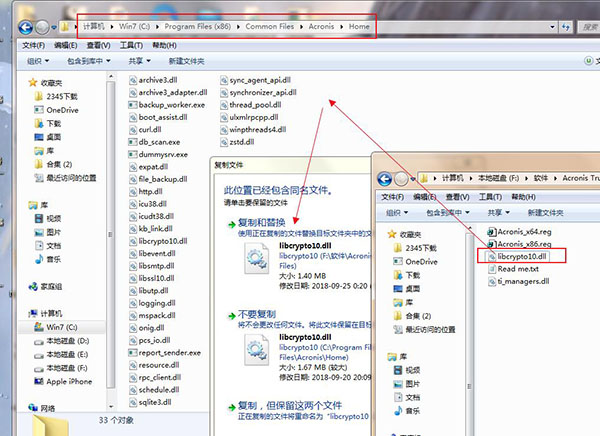Select ti_managers.dll in the right window
Image resolution: width=600 pixels, height=436 pixels.
523,281
